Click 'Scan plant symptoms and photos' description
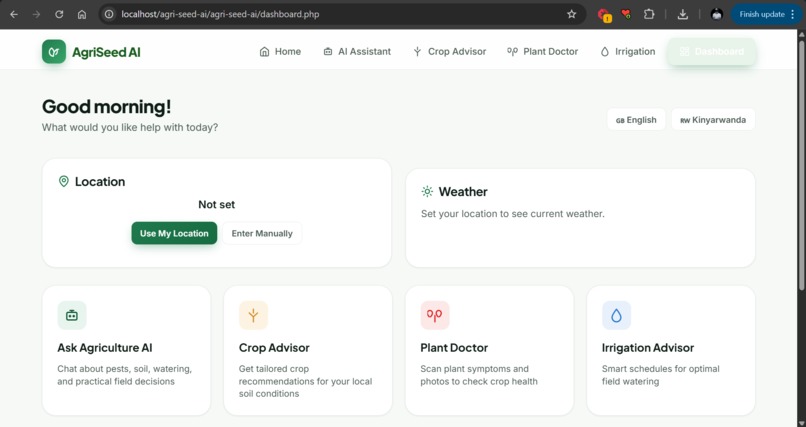Viewport: 806px width, 427px height. pos(479,375)
